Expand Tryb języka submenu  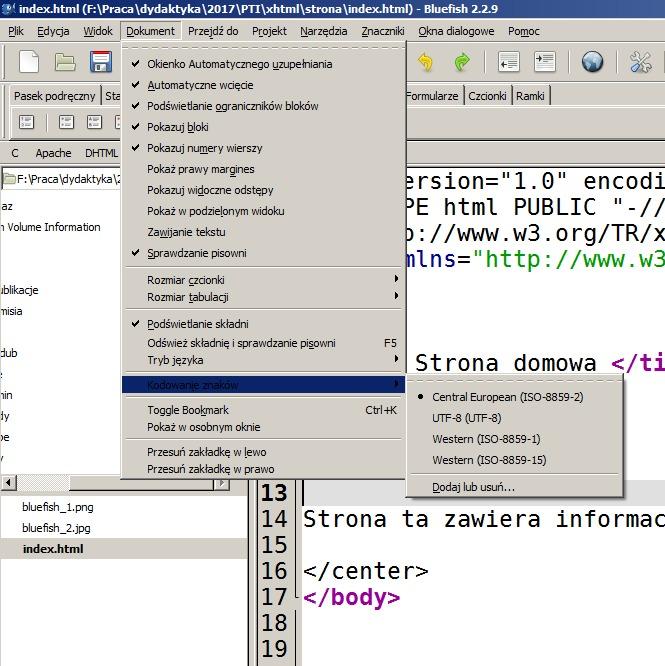(263, 360)
